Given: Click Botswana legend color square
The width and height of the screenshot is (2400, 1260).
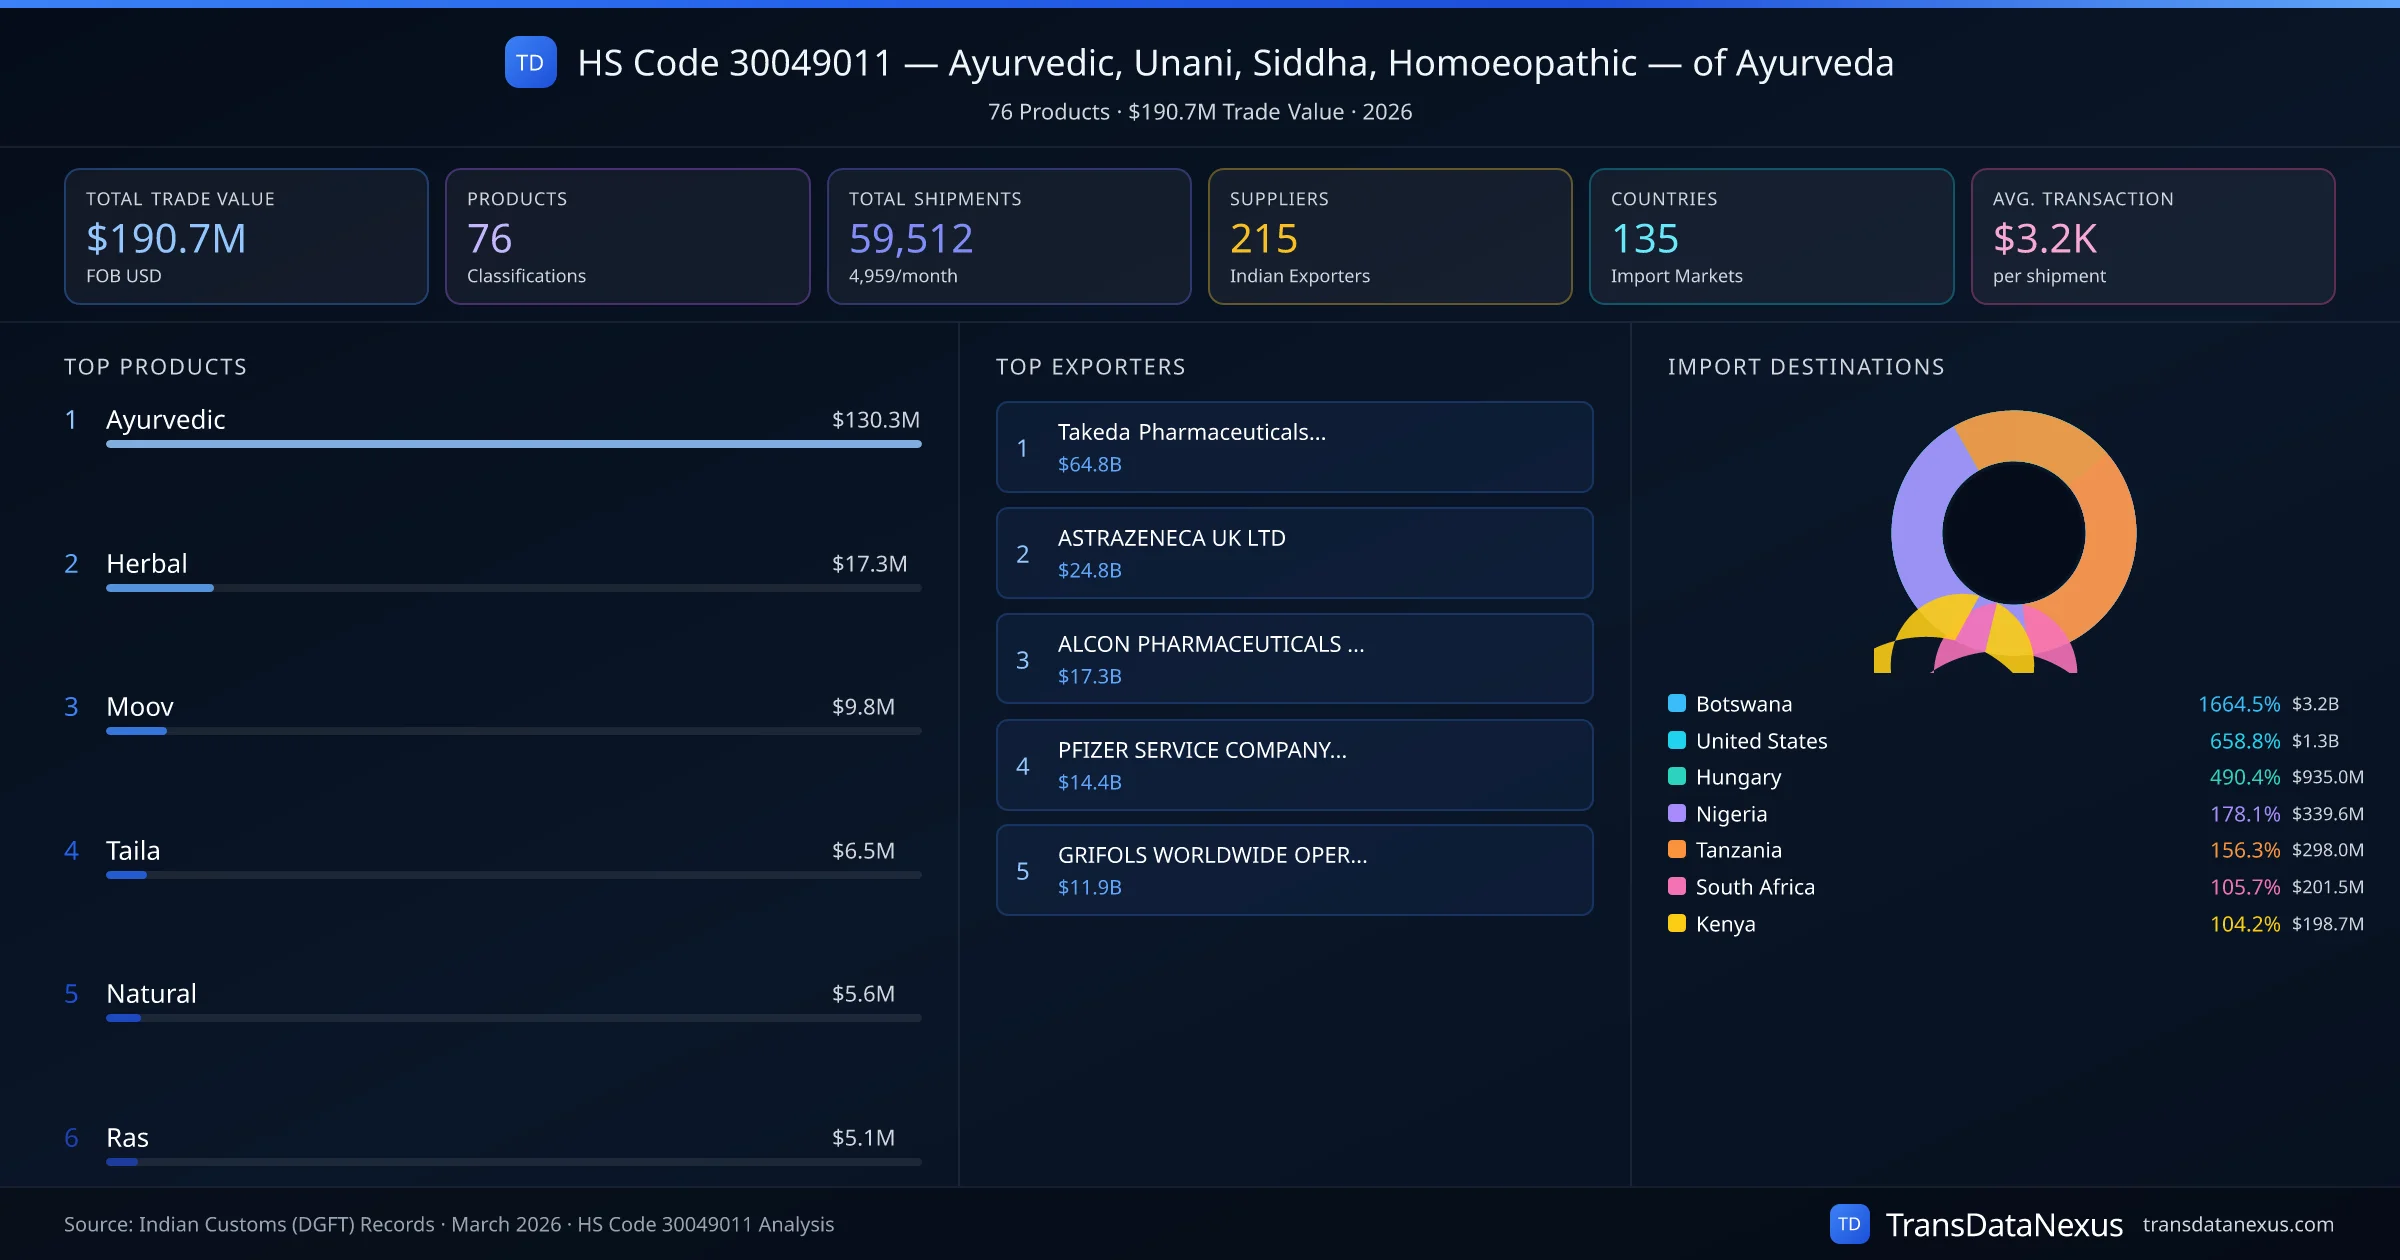Looking at the screenshot, I should click(1677, 703).
